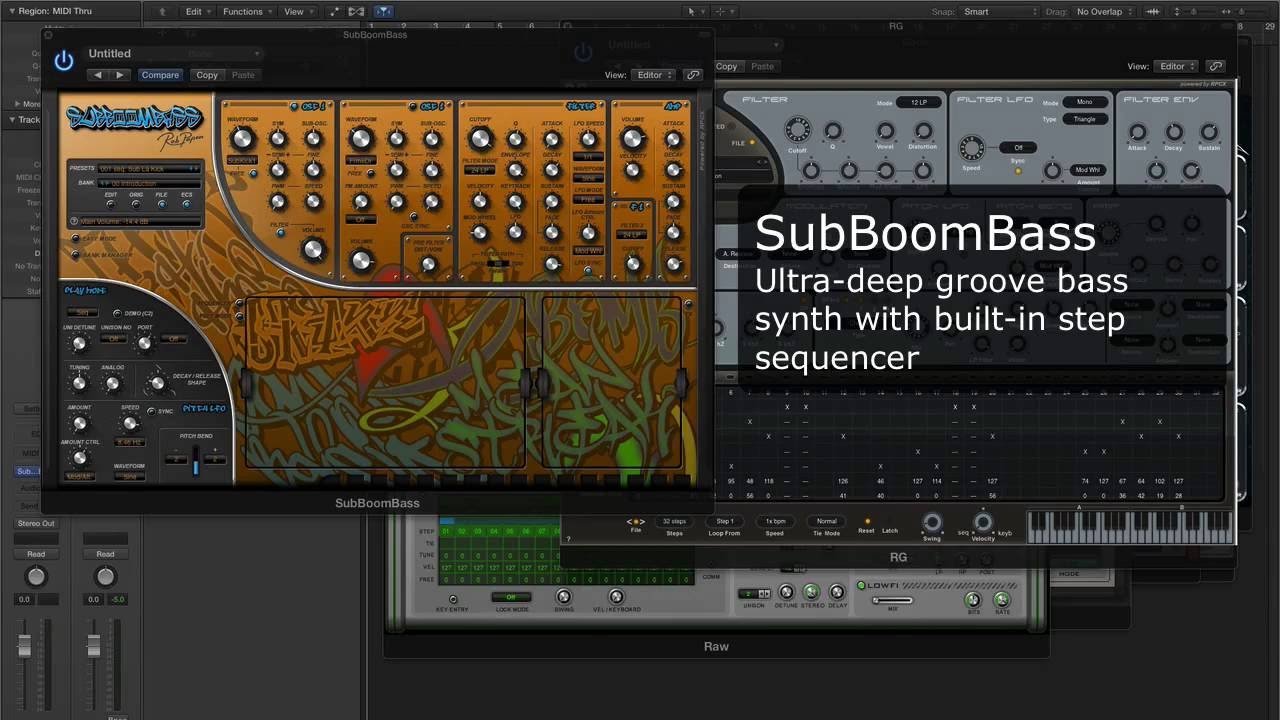This screenshot has height=720, width=1280.
Task: Click the Rate knob in Raw LOWFI section
Action: point(1002,599)
